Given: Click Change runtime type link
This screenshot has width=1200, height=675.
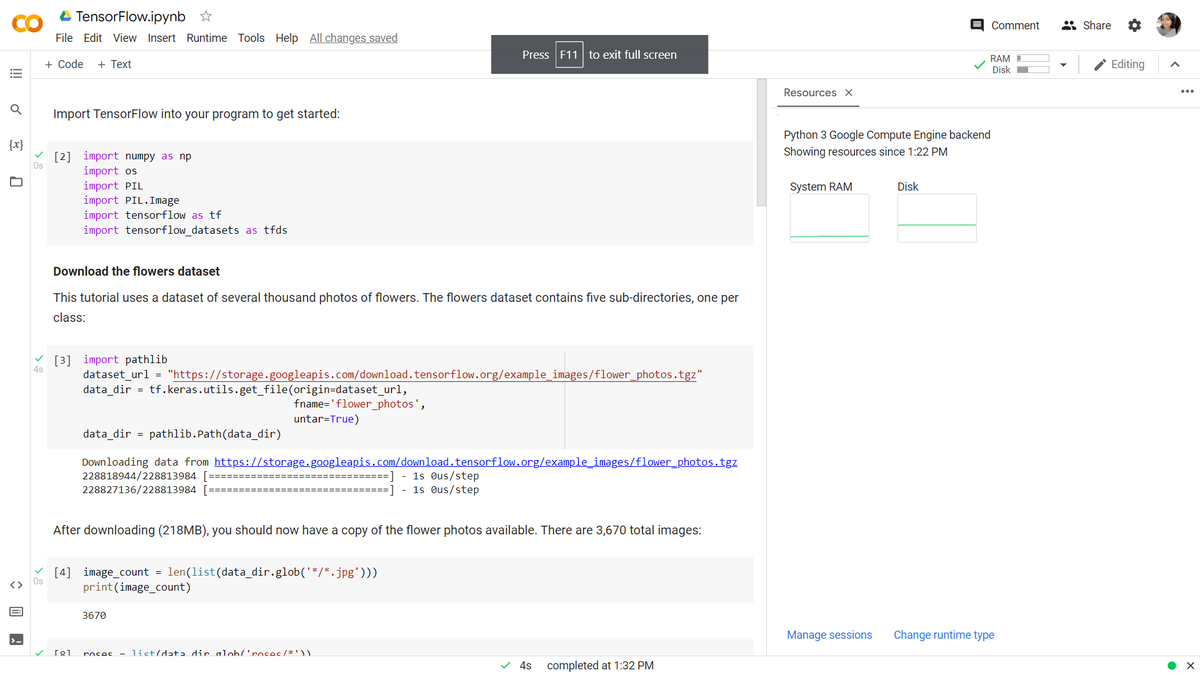Looking at the screenshot, I should (944, 635).
